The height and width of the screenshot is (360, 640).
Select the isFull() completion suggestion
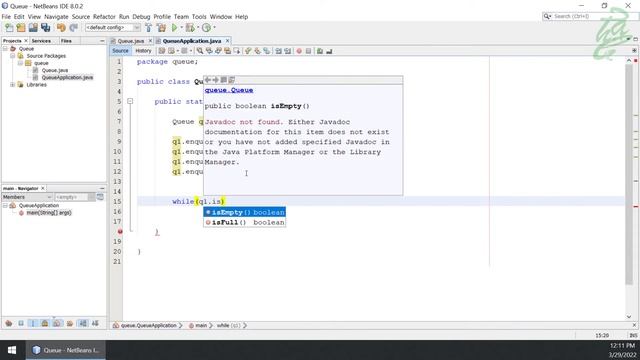click(x=244, y=222)
